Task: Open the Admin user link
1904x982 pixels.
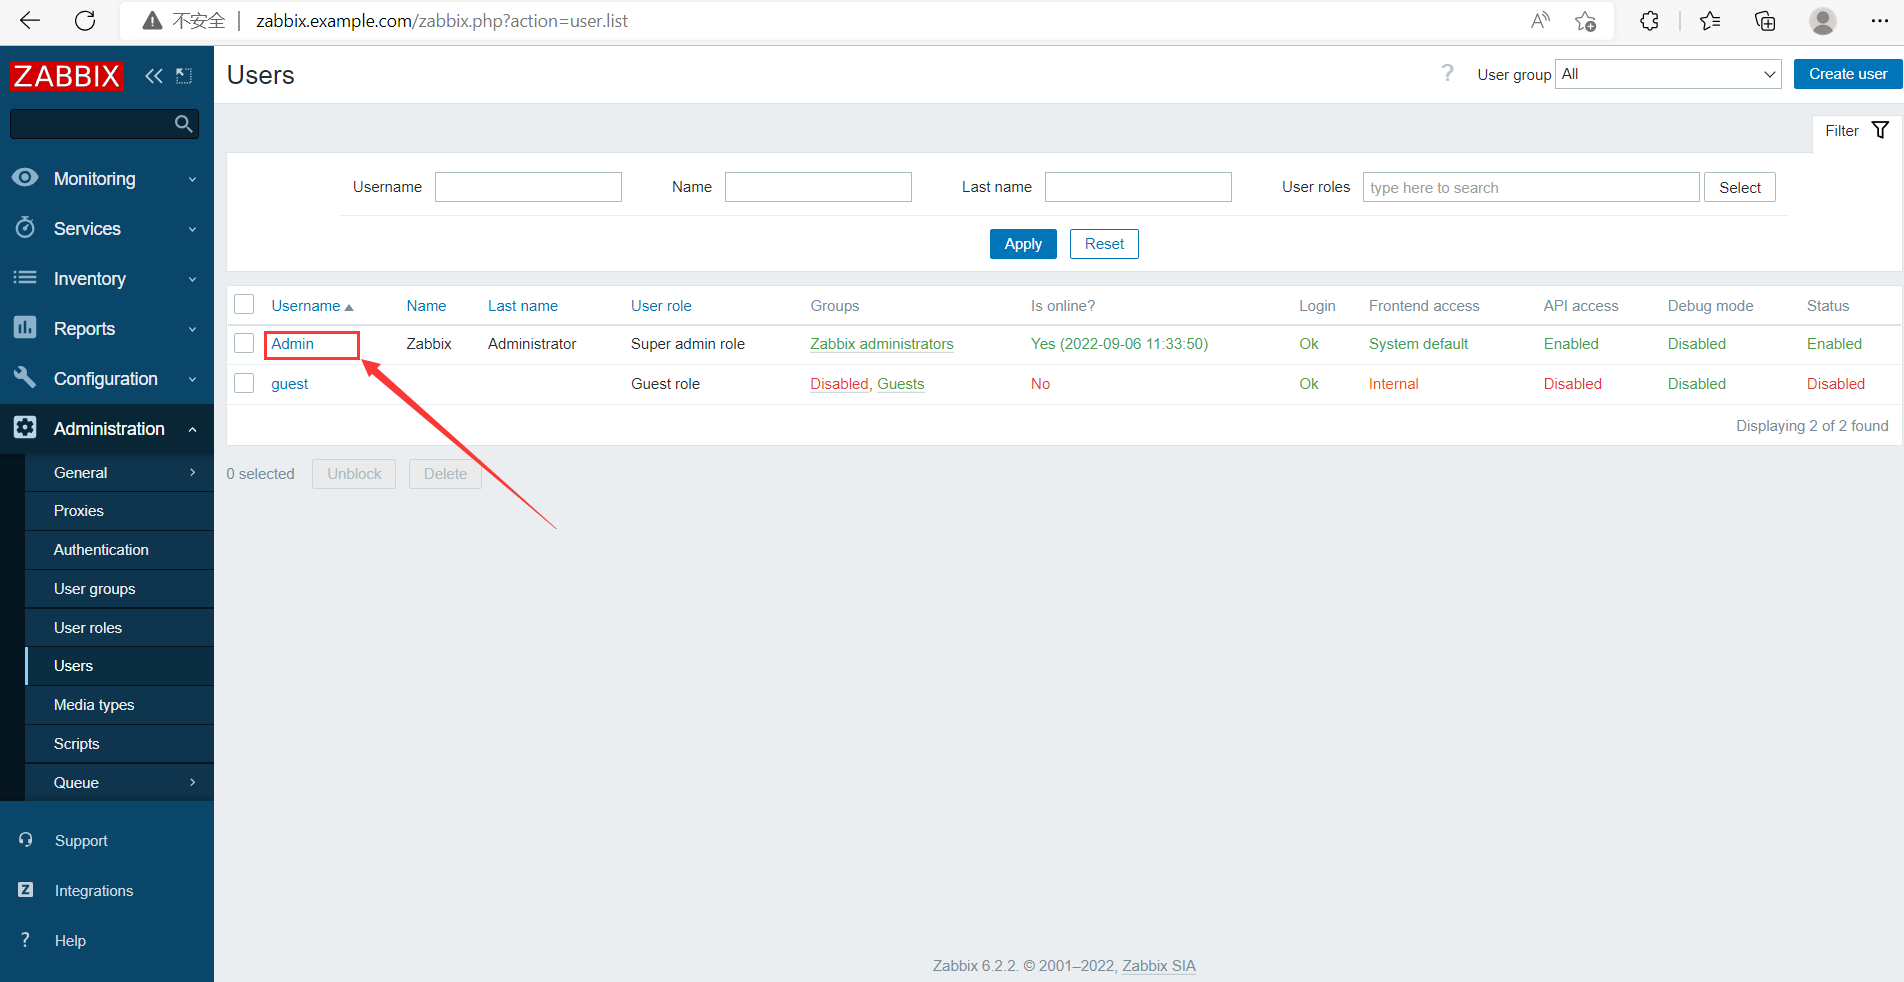Action: click(x=292, y=344)
